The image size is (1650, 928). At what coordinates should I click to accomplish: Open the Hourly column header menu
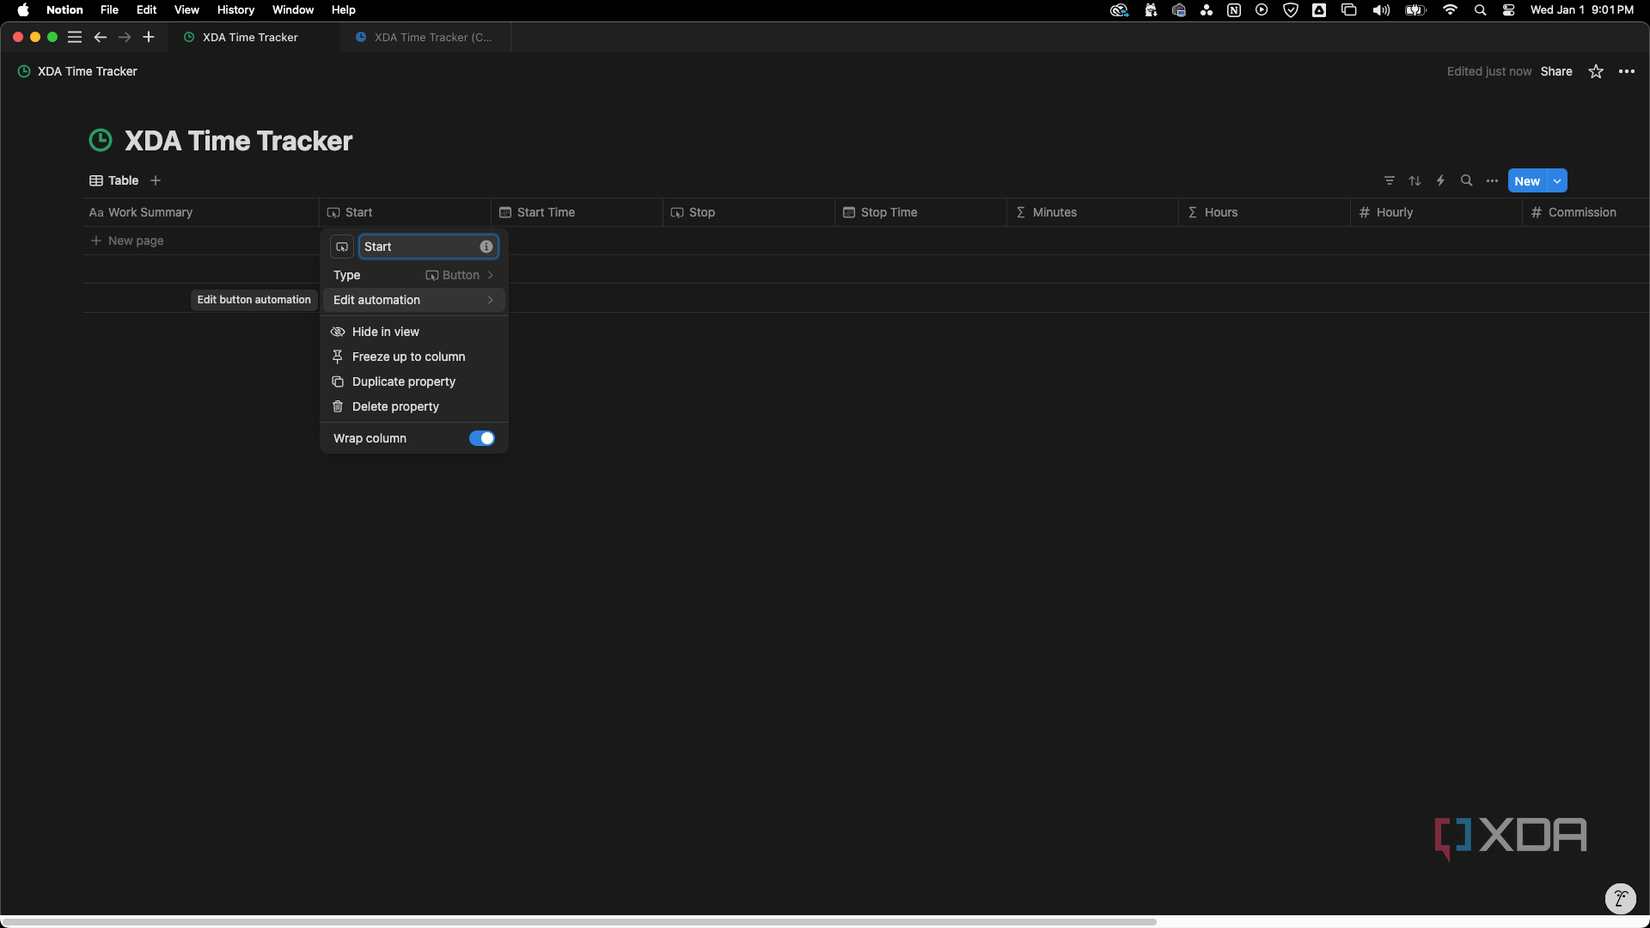1437,212
